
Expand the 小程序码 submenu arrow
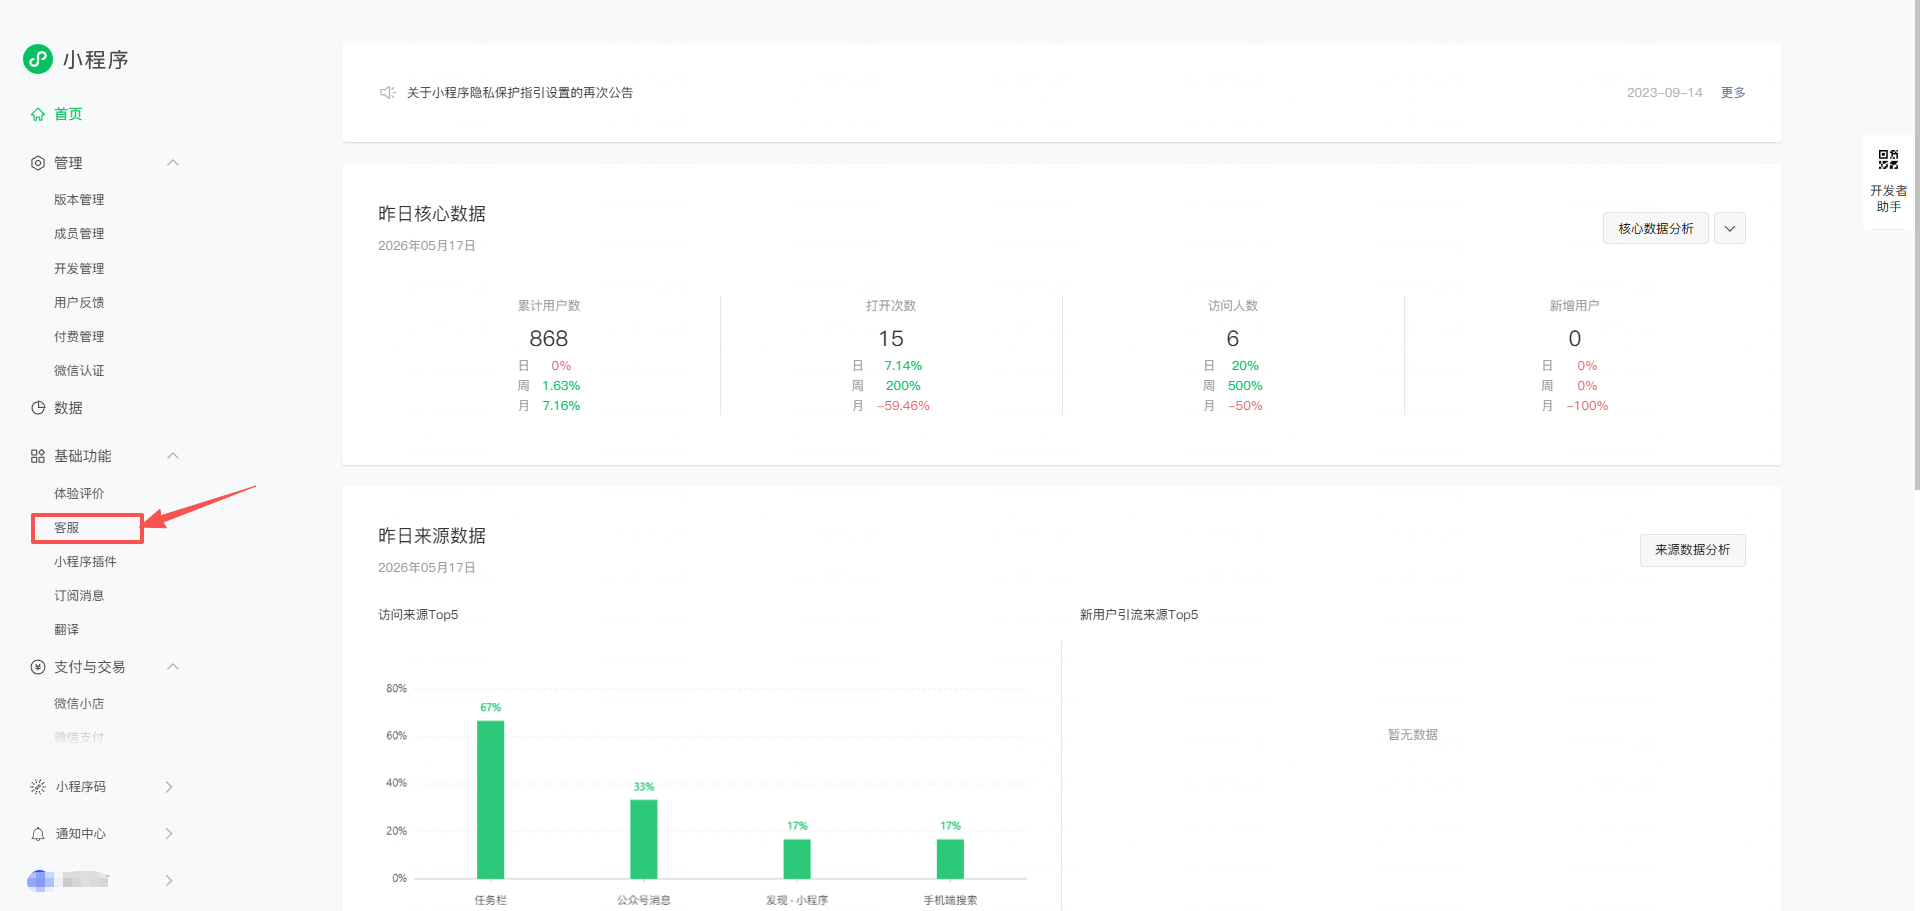click(169, 787)
